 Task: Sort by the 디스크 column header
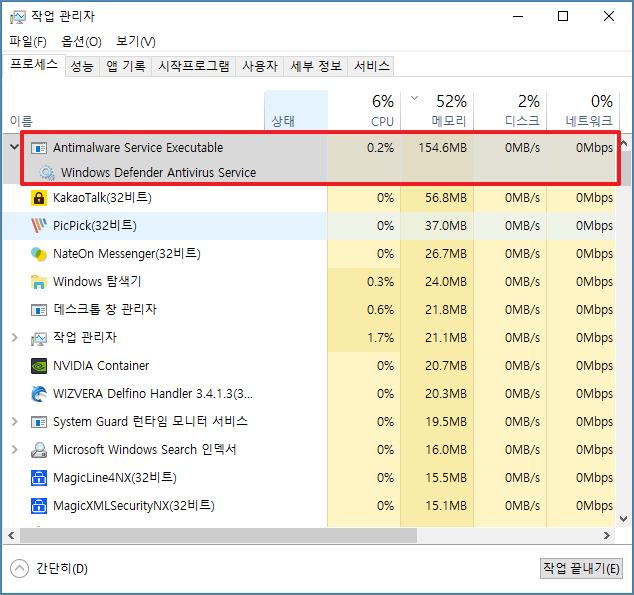coord(510,110)
